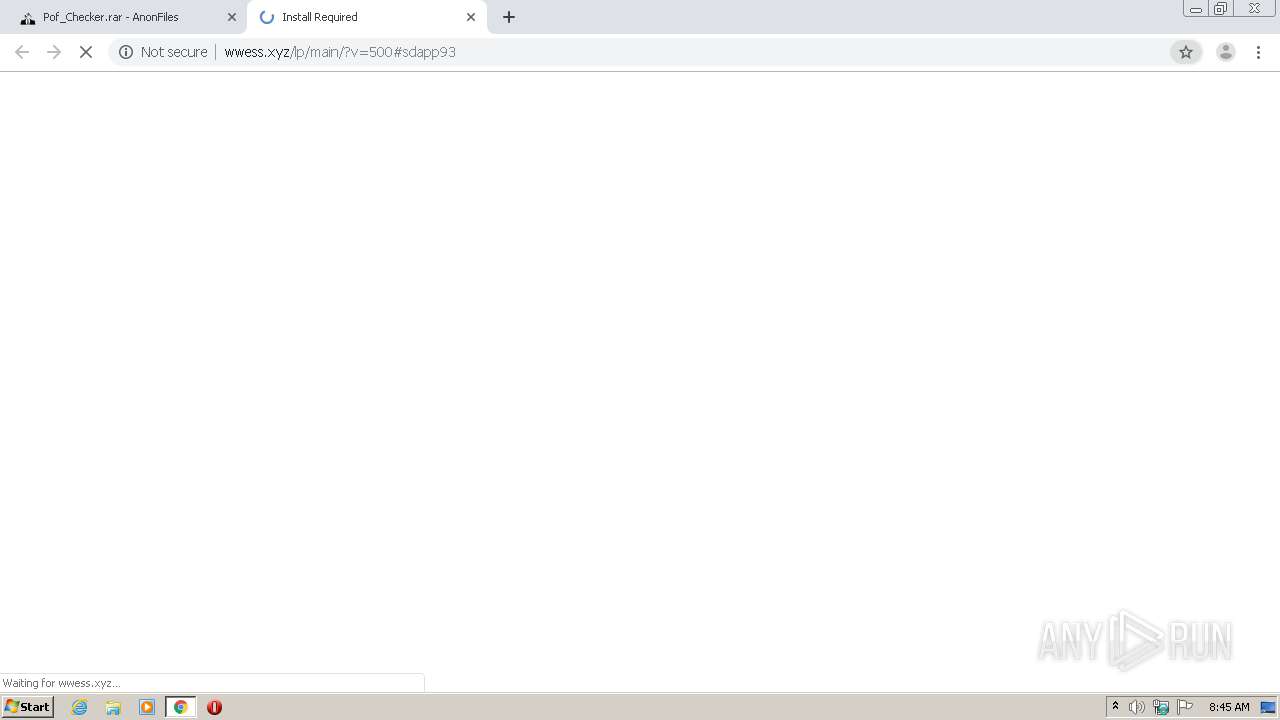Minimize the Chrome window
The image size is (1280, 720).
[1195, 9]
